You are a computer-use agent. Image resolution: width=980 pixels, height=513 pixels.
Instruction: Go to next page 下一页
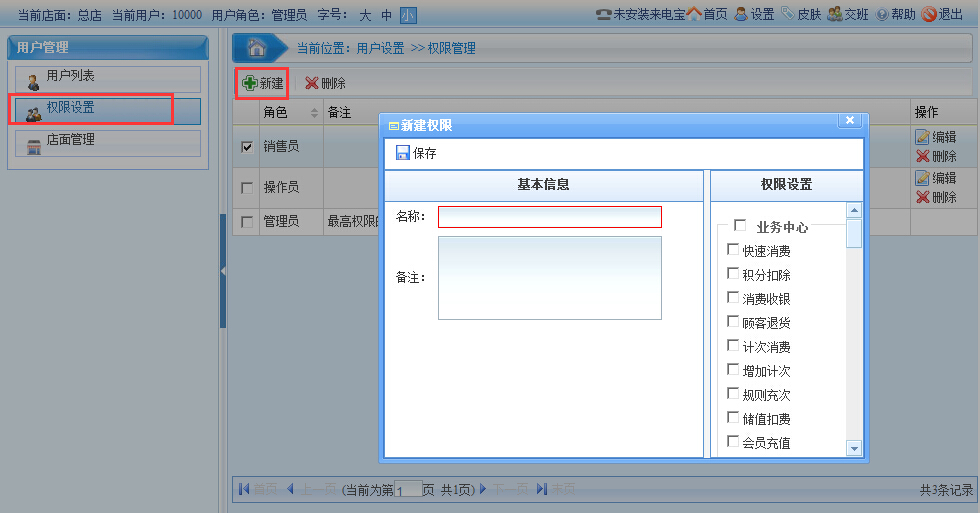504,489
